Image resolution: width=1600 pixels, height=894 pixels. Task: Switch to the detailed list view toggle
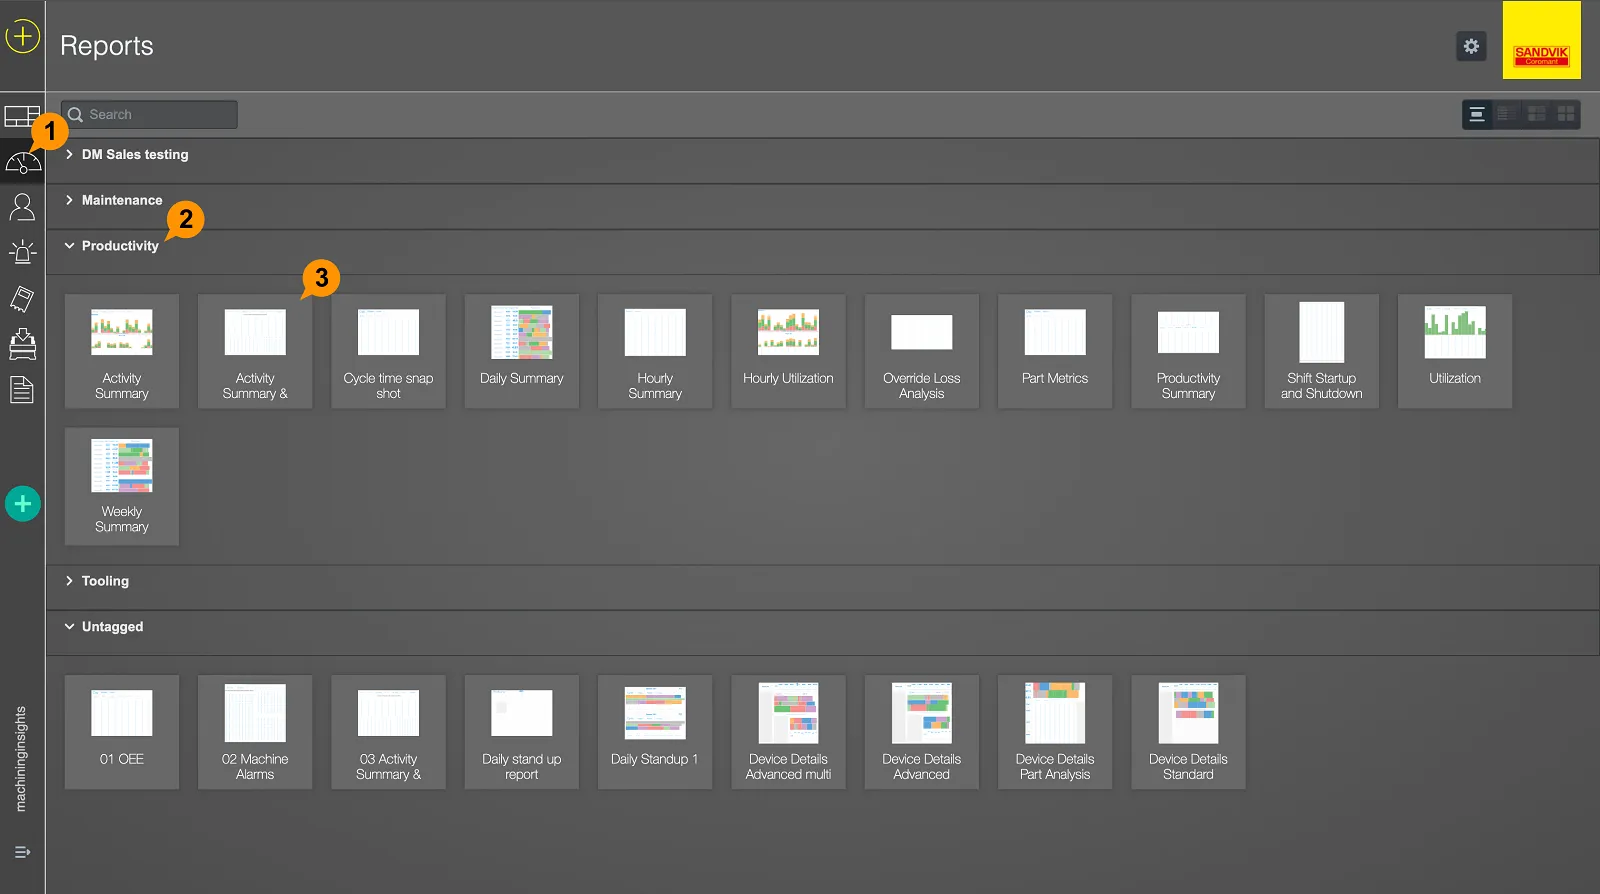click(1506, 115)
